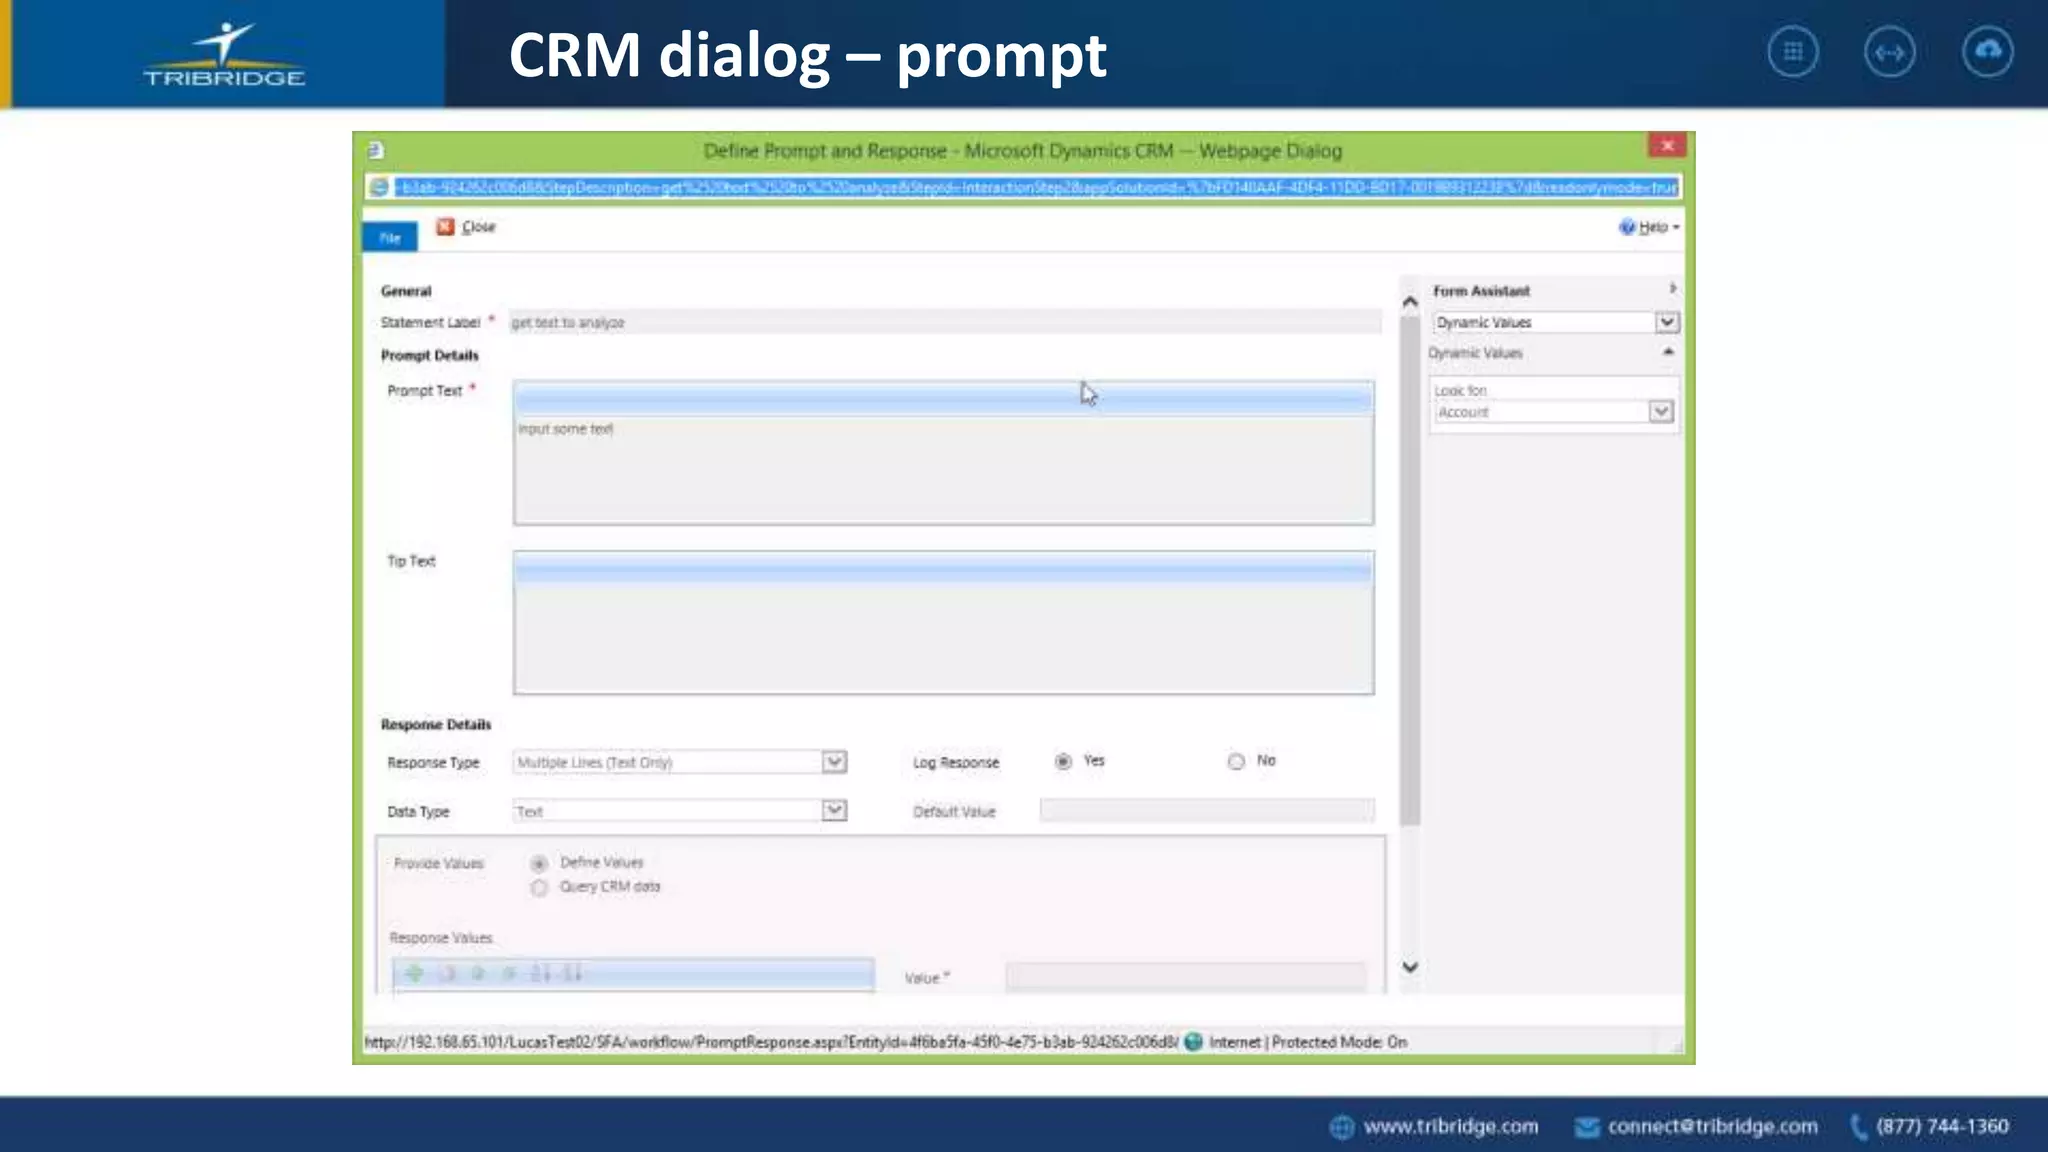Image resolution: width=2048 pixels, height=1152 pixels.
Task: Open the Dynamic Values form assistant selector
Action: coord(1666,322)
